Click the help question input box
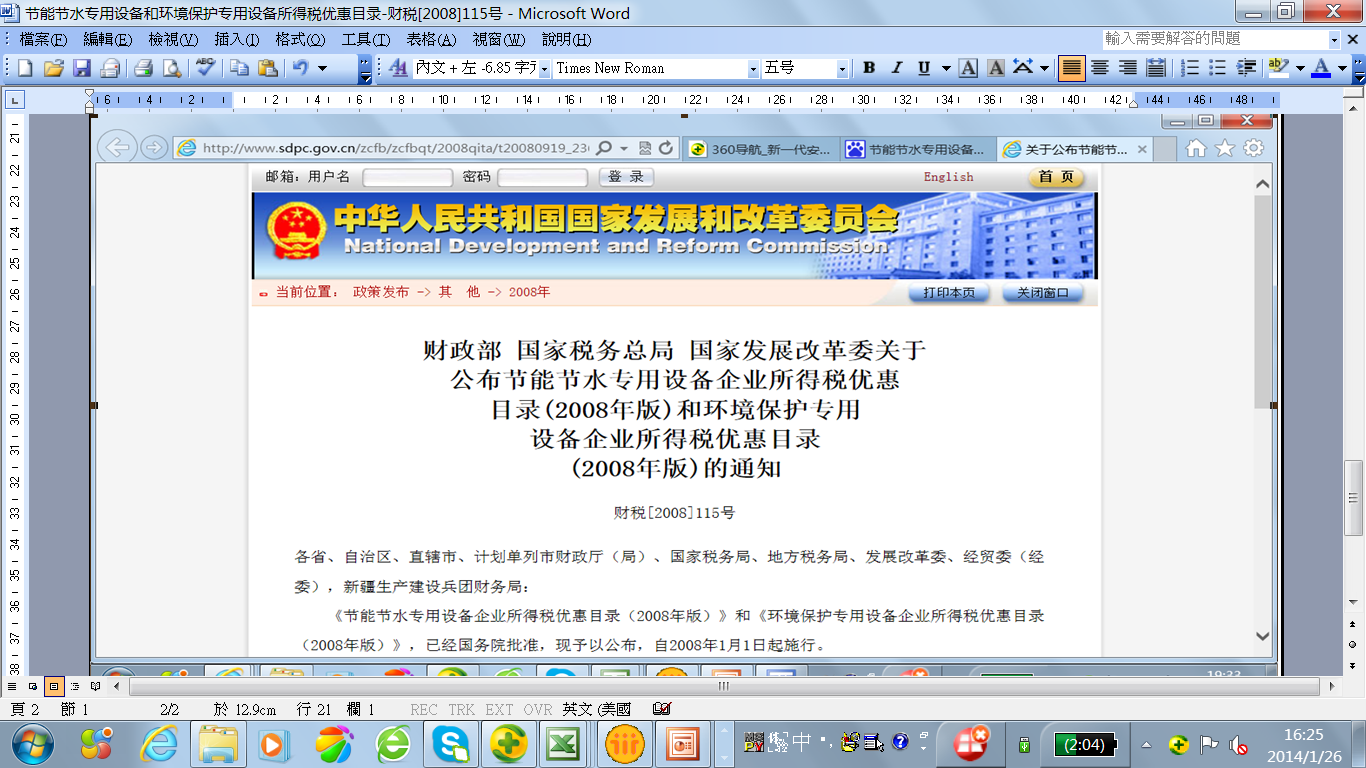 pos(1215,39)
